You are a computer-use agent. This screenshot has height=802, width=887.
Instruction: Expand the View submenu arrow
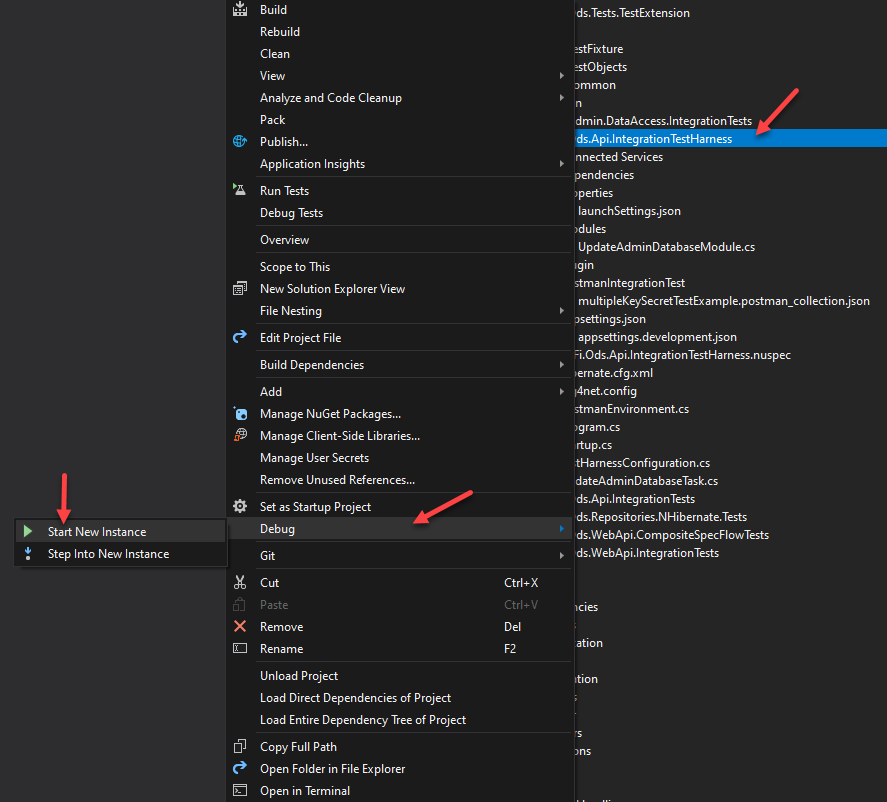click(x=562, y=76)
